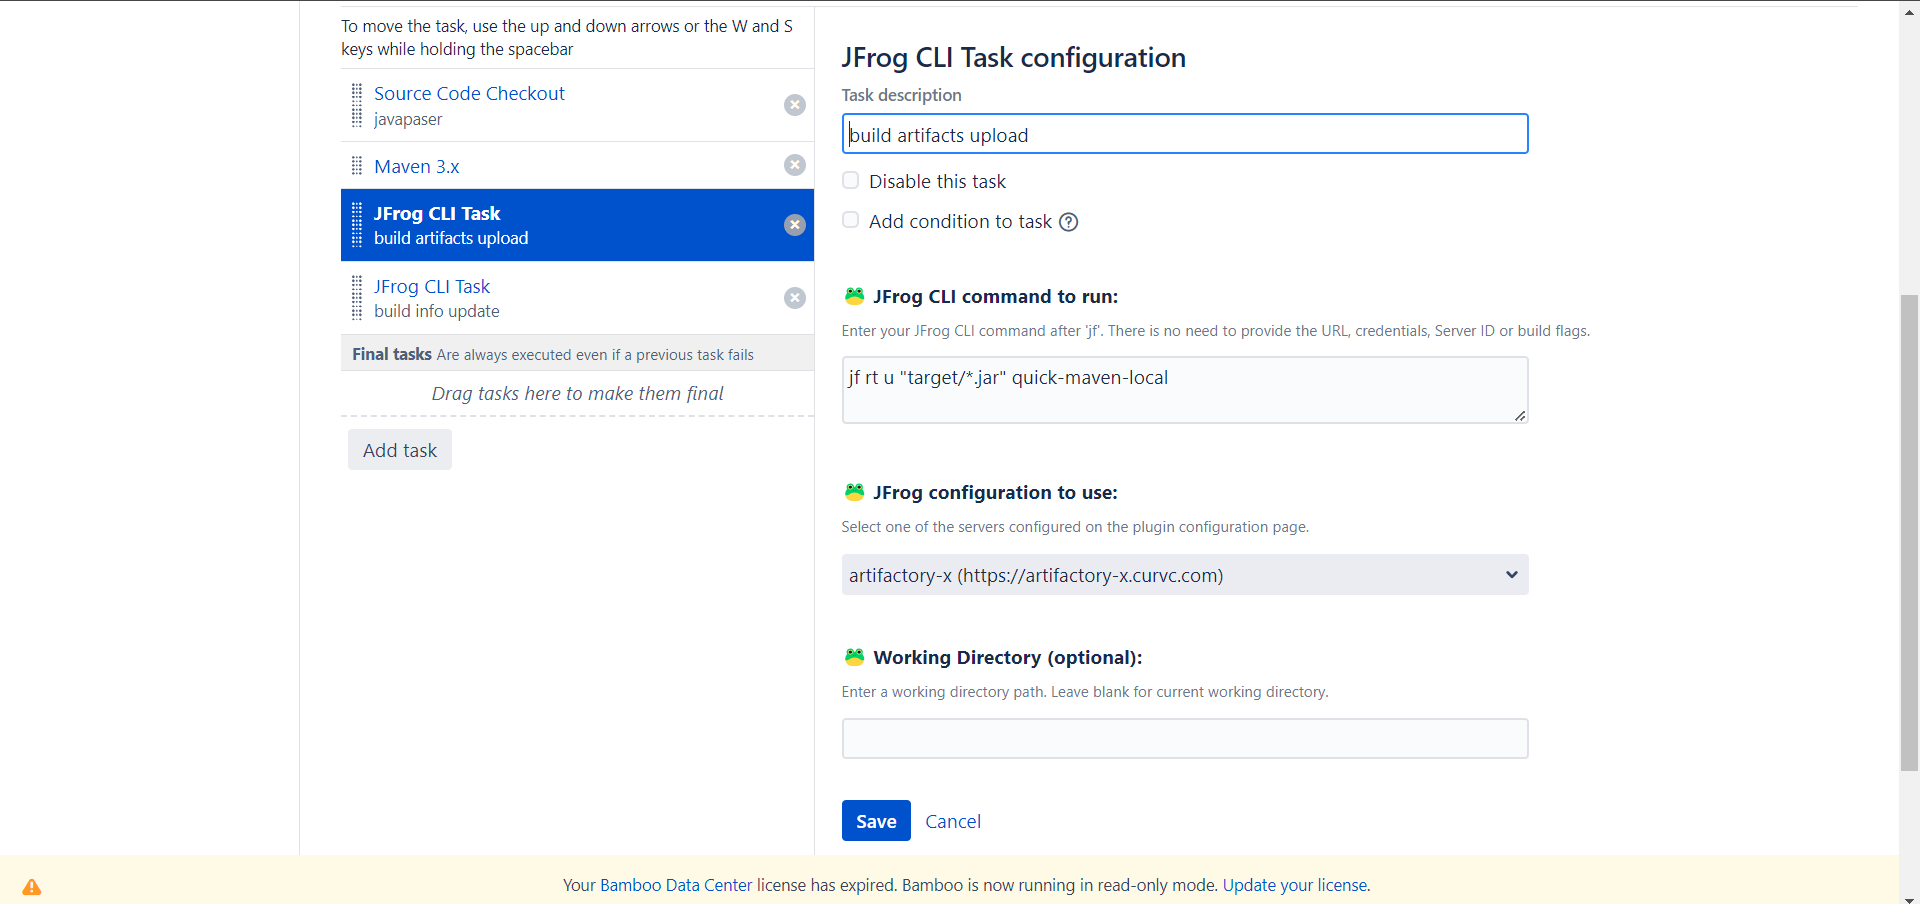This screenshot has width=1920, height=904.
Task: Open the Maven 3.x task
Action: [417, 166]
